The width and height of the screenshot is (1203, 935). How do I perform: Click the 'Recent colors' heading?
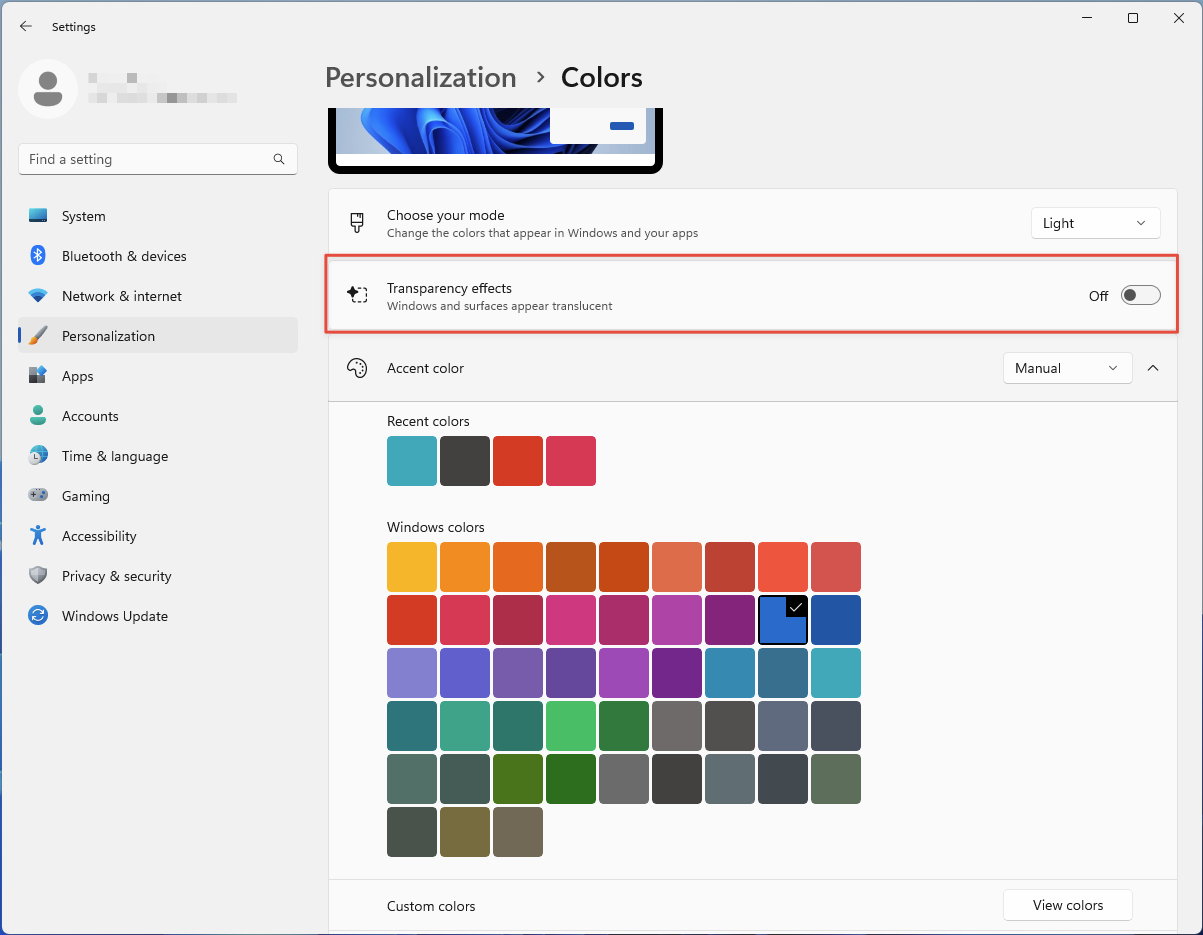click(428, 421)
